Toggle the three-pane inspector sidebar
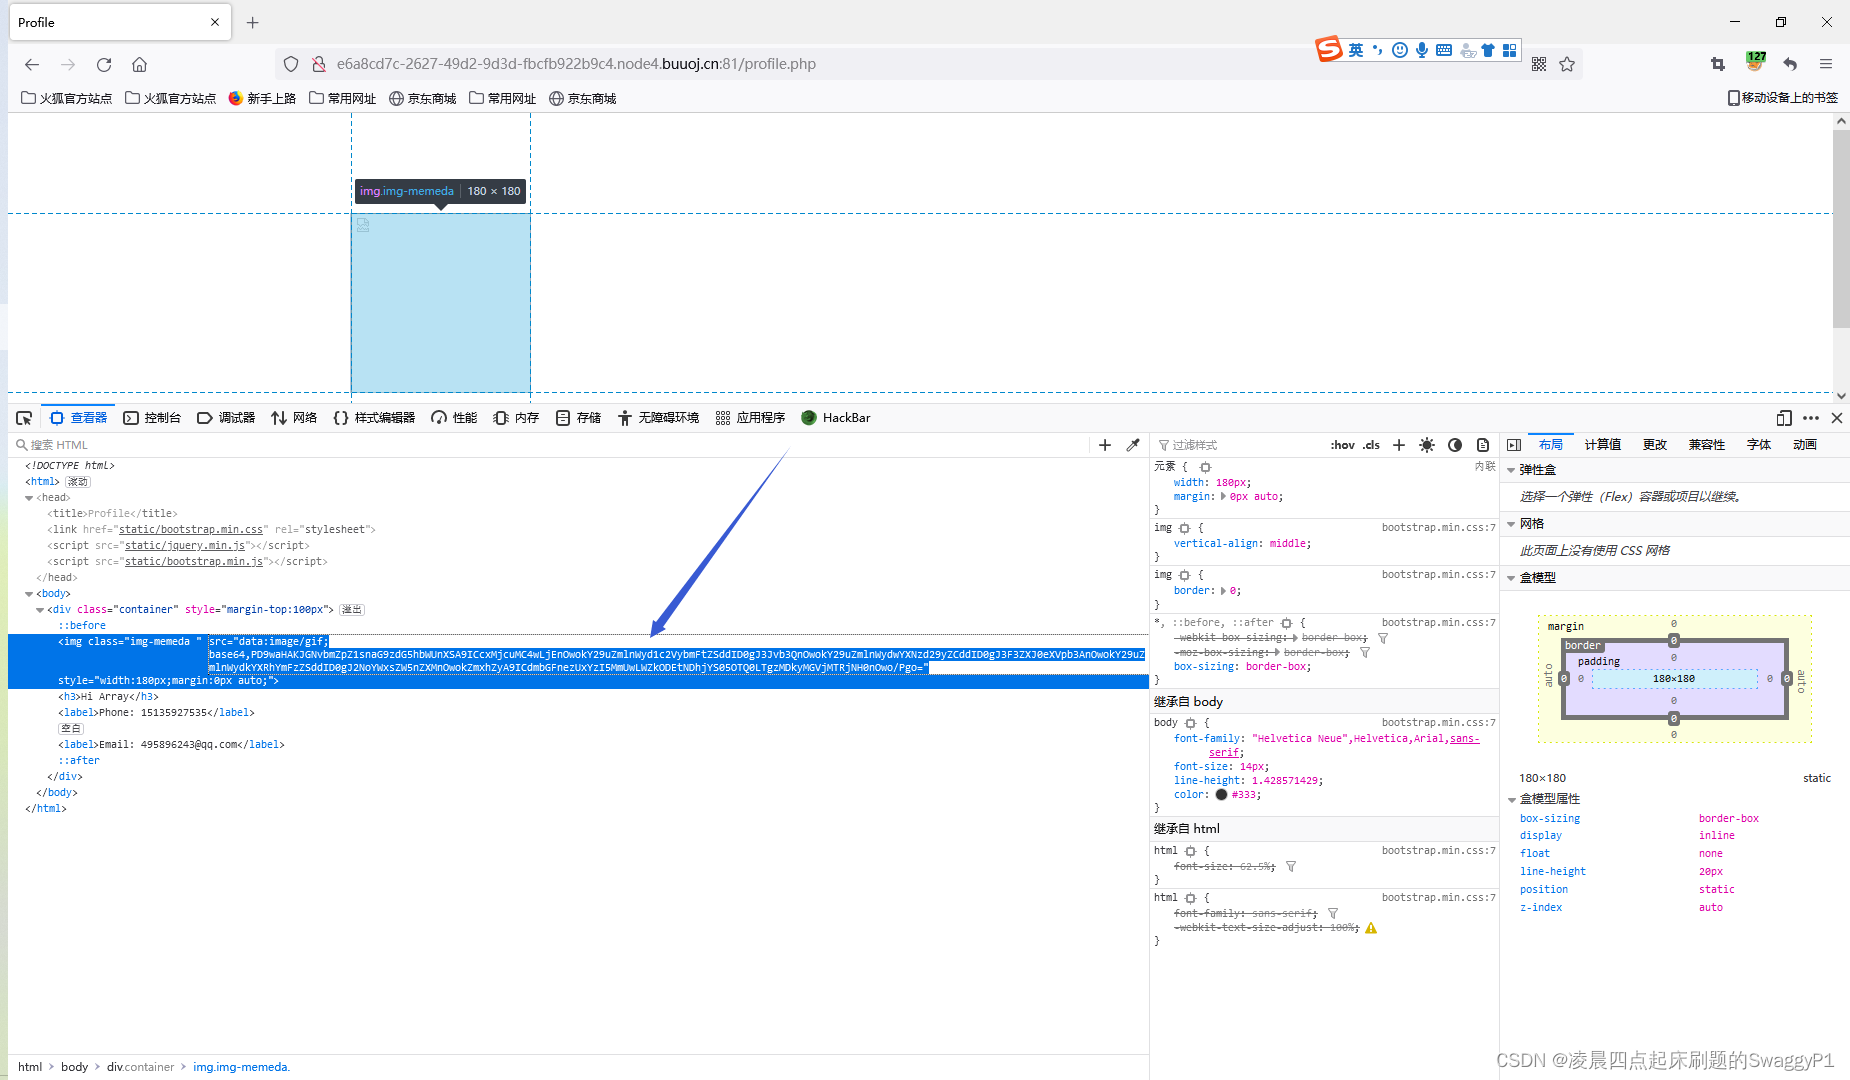Viewport: 1850px width, 1080px height. (1514, 445)
